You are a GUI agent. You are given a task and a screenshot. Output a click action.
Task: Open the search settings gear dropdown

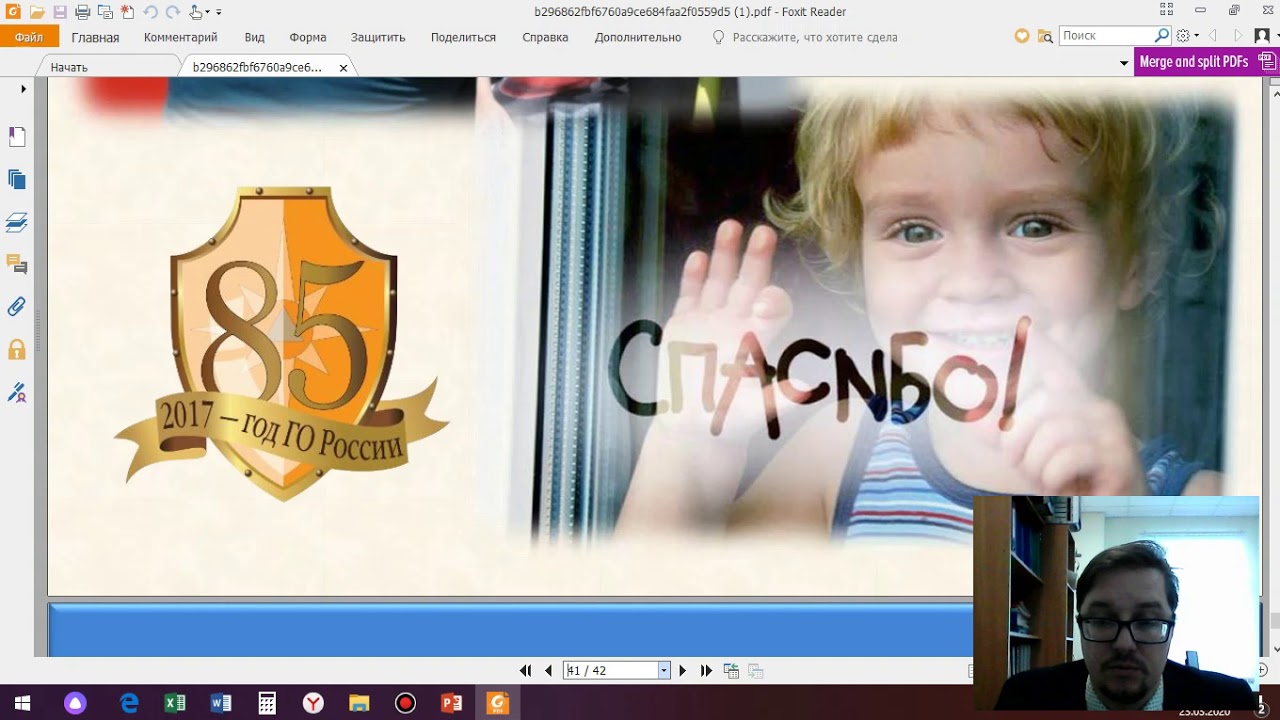1187,35
